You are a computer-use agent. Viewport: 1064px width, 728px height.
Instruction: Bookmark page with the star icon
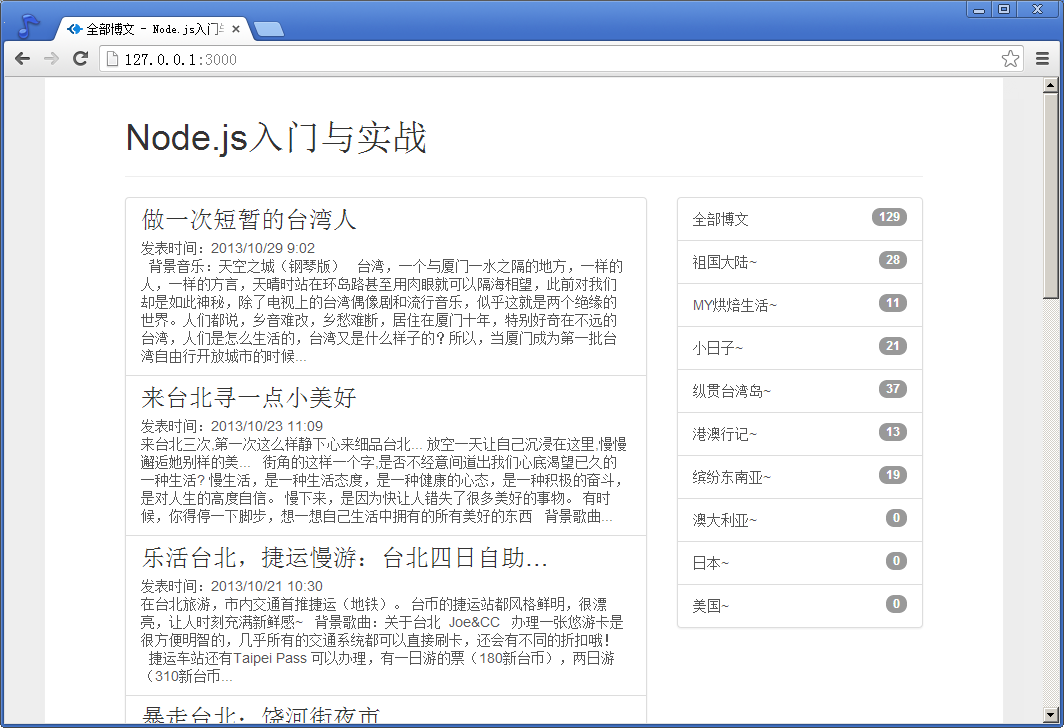1010,59
